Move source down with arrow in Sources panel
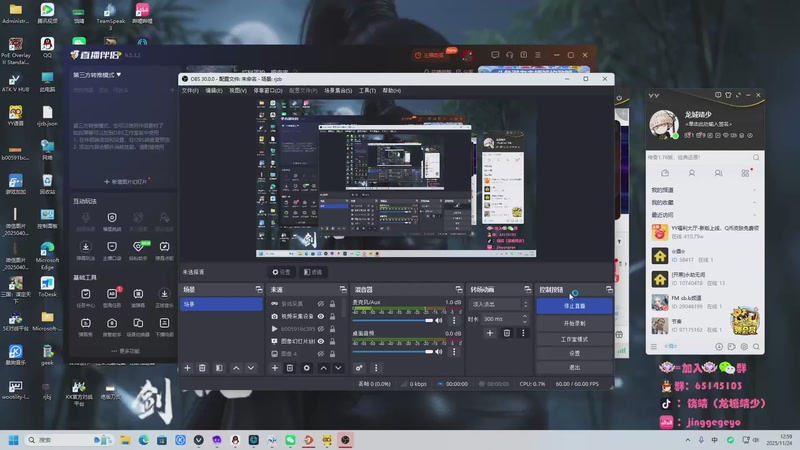This screenshot has width=800, height=450. 338,368
